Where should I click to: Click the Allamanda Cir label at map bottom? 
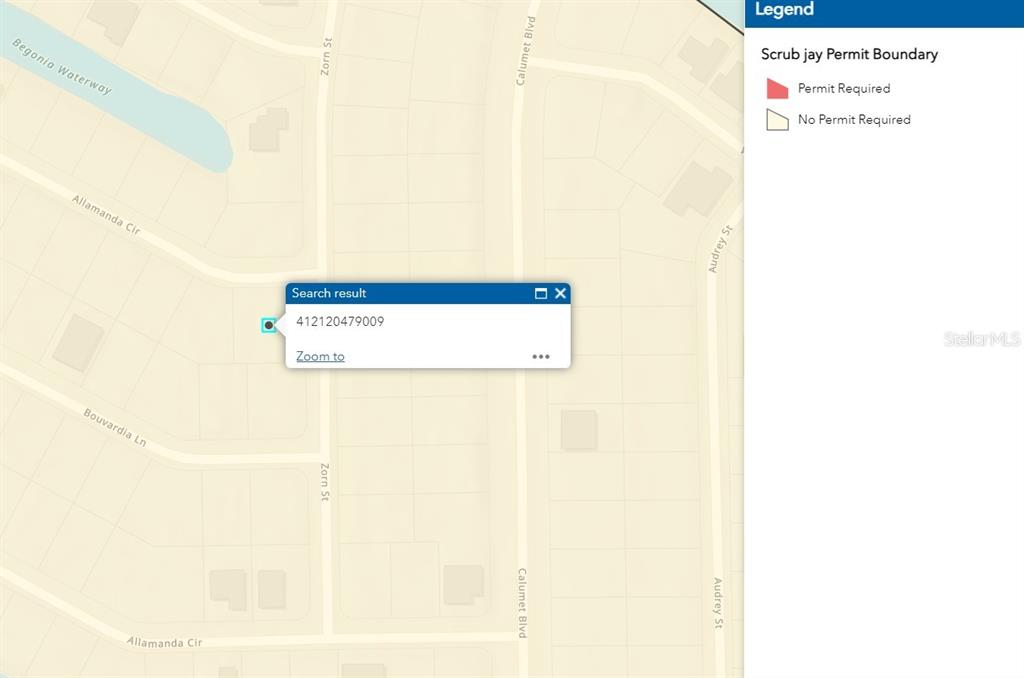(x=164, y=641)
